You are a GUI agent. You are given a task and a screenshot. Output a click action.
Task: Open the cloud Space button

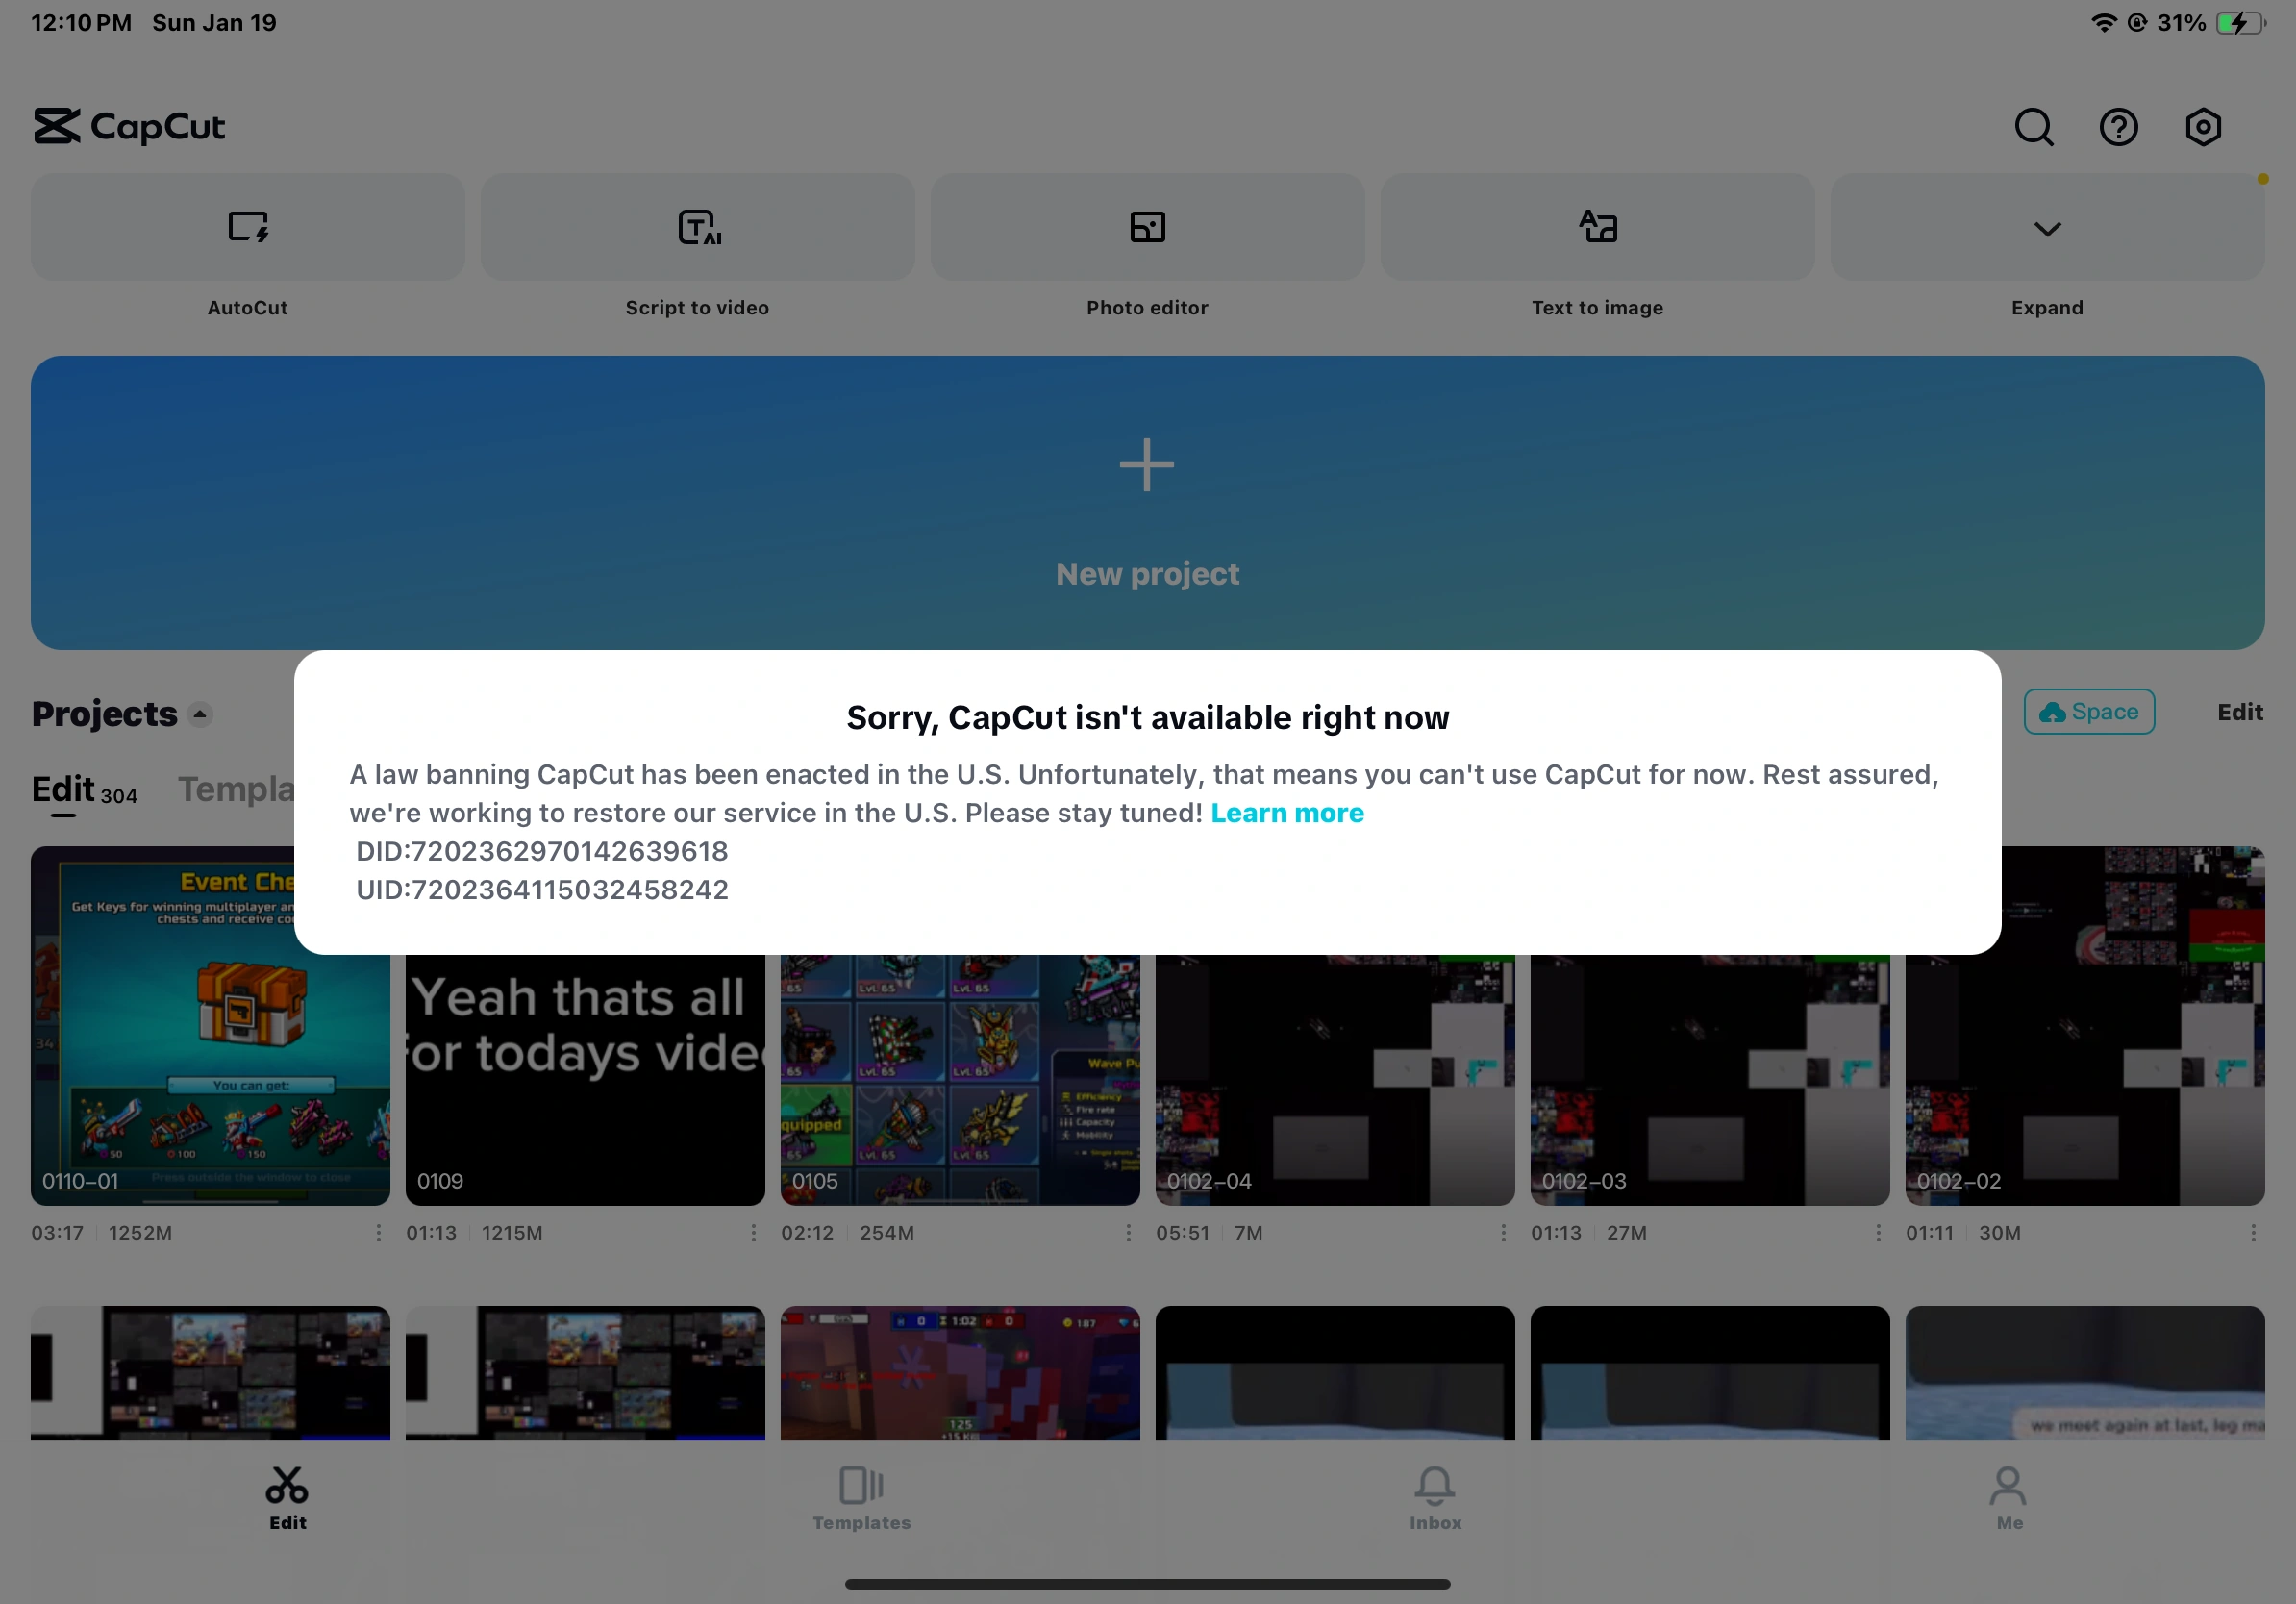tap(2089, 712)
